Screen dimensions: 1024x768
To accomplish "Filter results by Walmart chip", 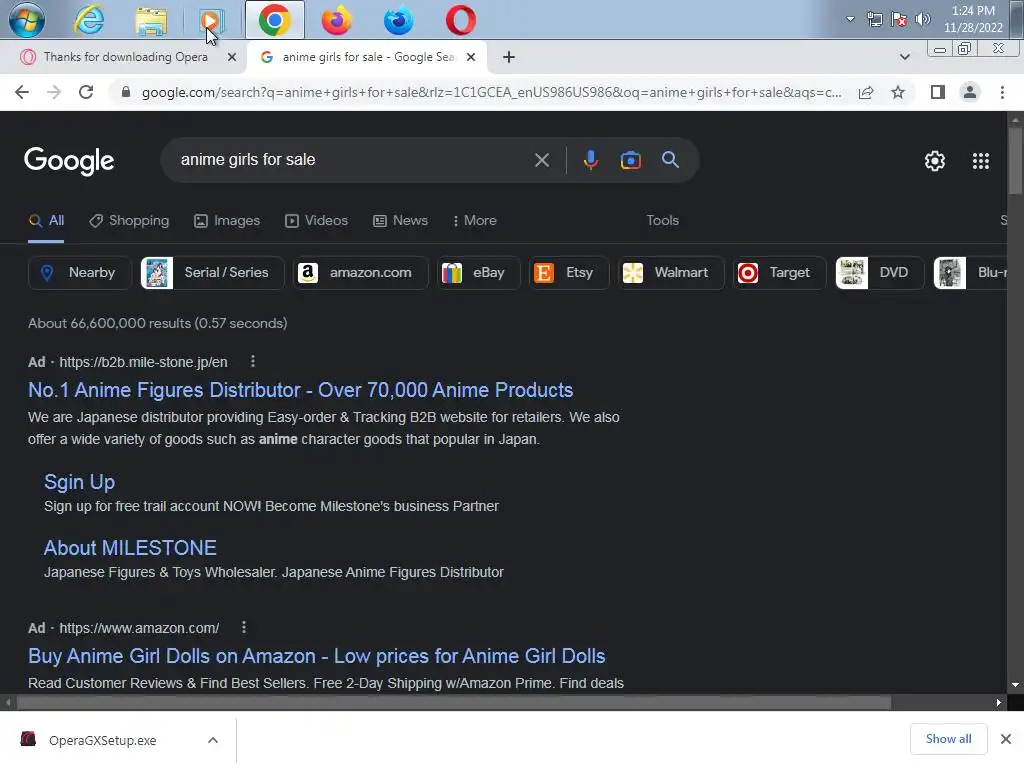I will tap(671, 272).
